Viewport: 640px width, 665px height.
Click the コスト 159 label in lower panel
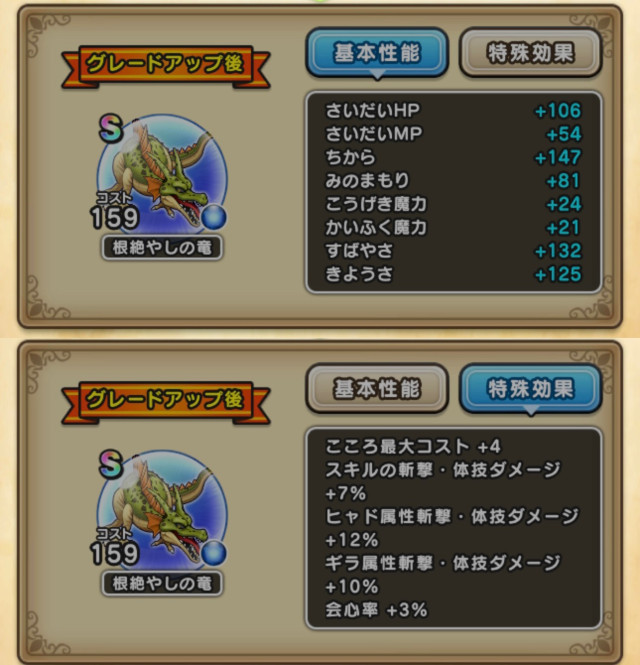[x=115, y=547]
